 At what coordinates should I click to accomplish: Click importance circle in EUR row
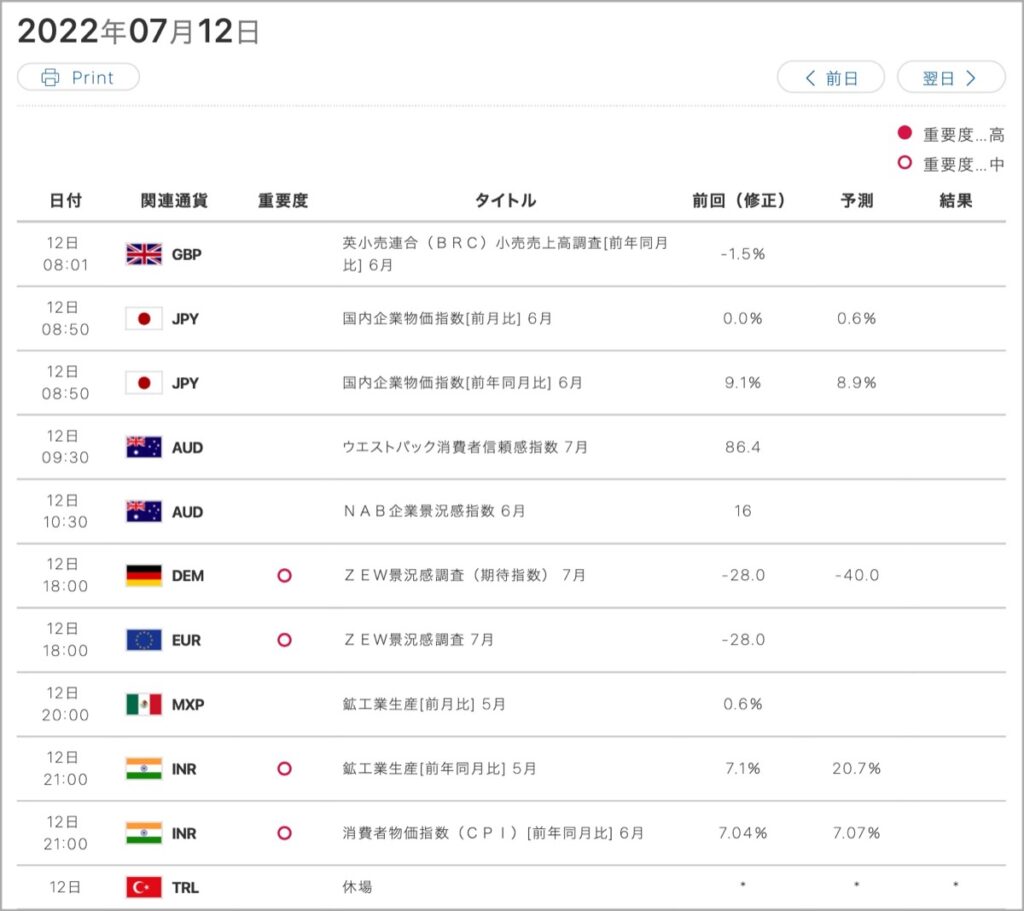[x=284, y=640]
